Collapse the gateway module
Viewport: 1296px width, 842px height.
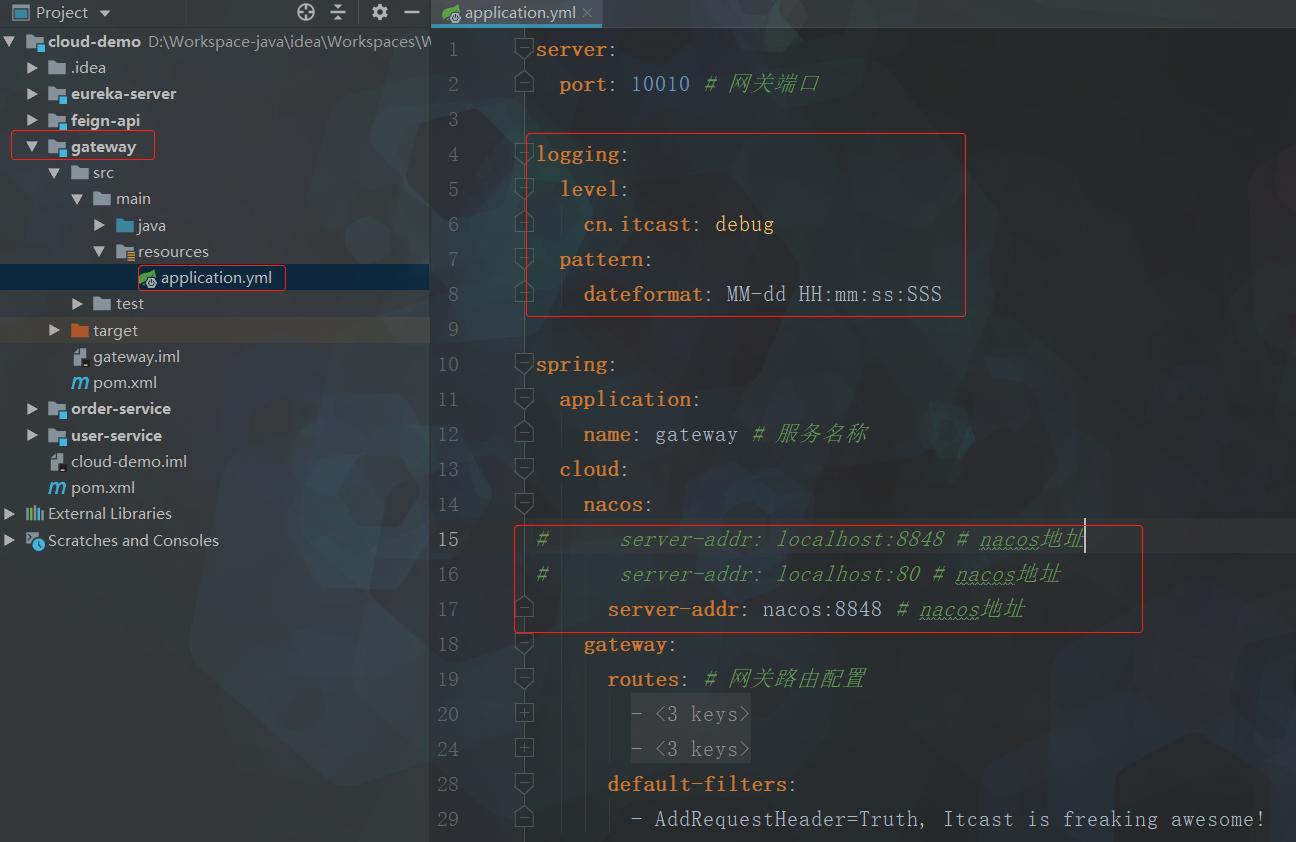coord(32,147)
